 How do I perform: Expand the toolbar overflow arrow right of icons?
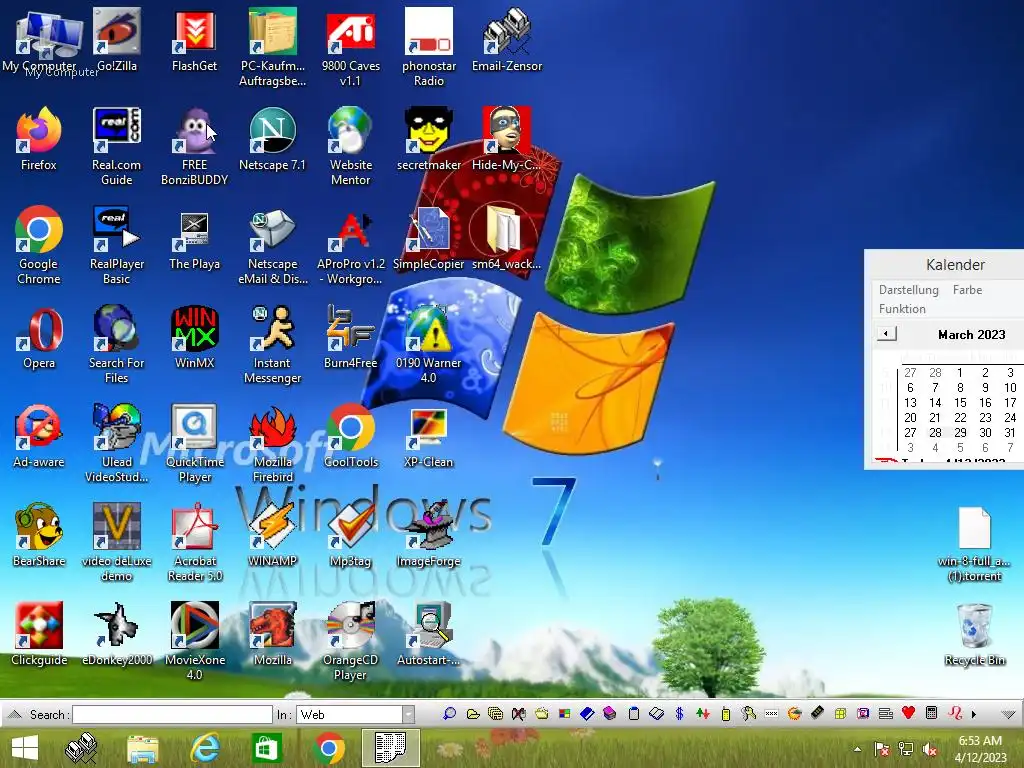pyautogui.click(x=974, y=714)
